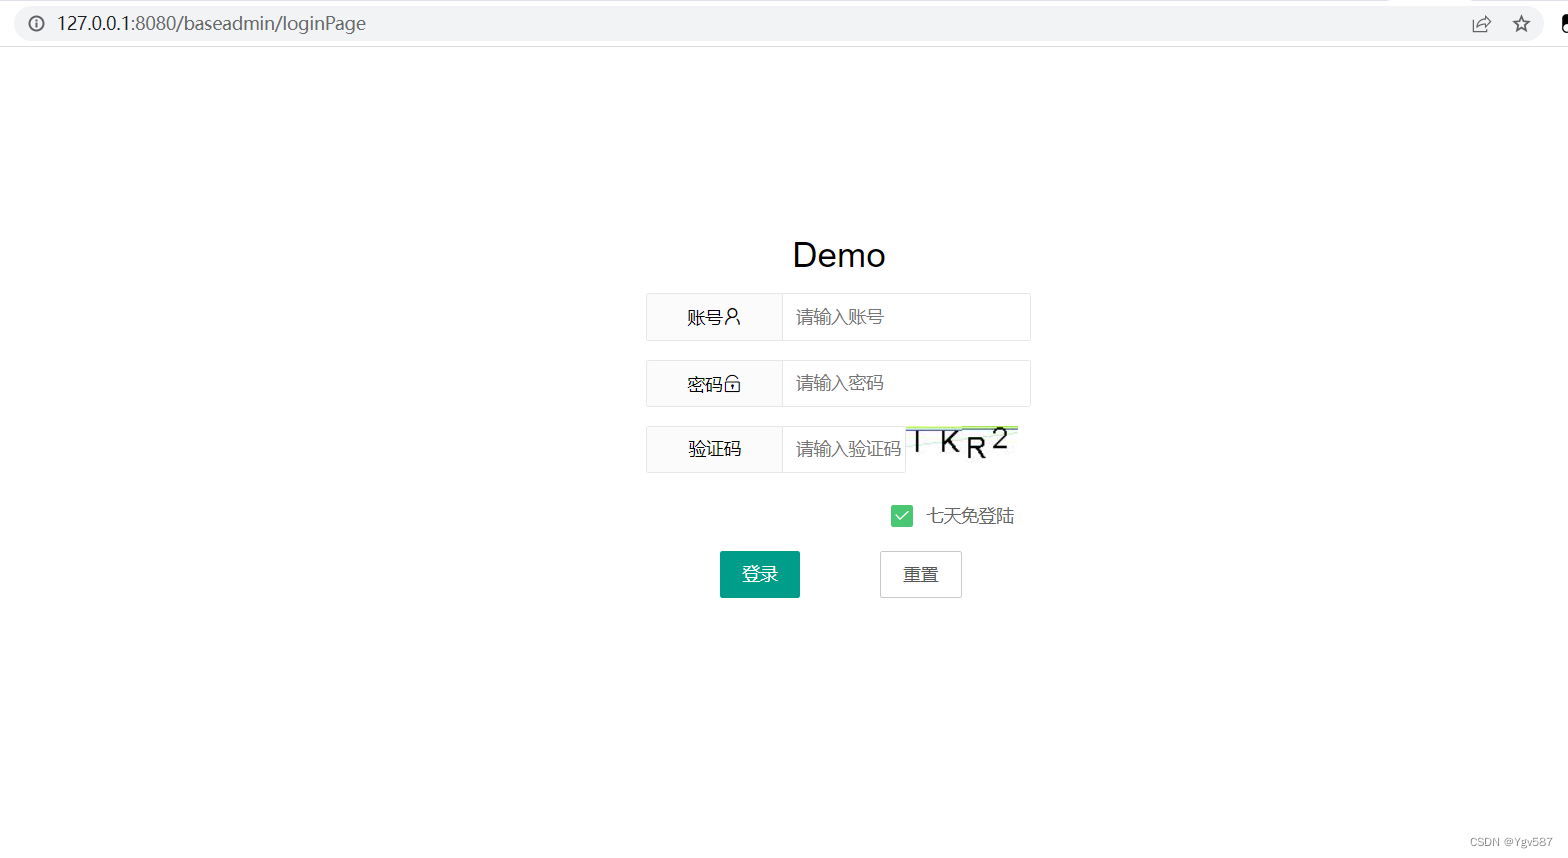
Task: Click the 七天免登陆 label text
Action: [x=970, y=516]
